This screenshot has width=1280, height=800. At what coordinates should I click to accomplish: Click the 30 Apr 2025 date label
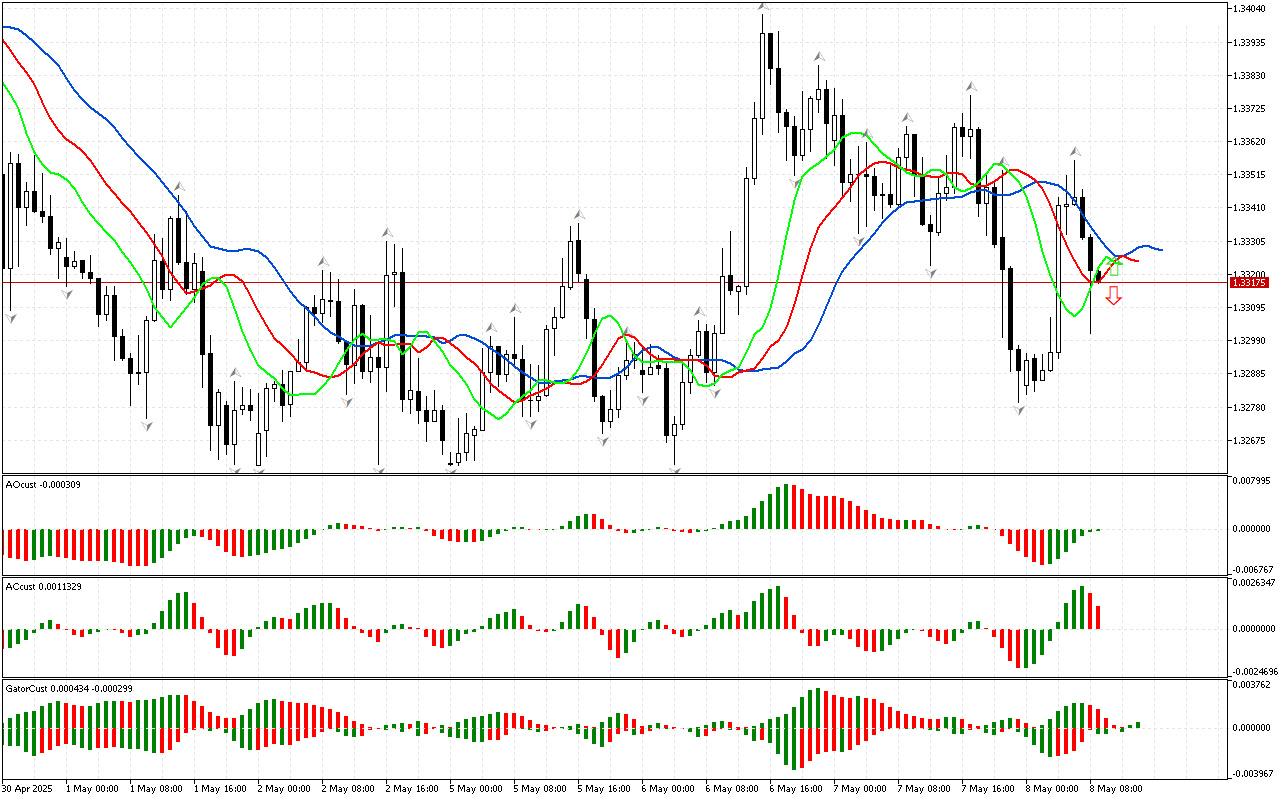coord(32,788)
